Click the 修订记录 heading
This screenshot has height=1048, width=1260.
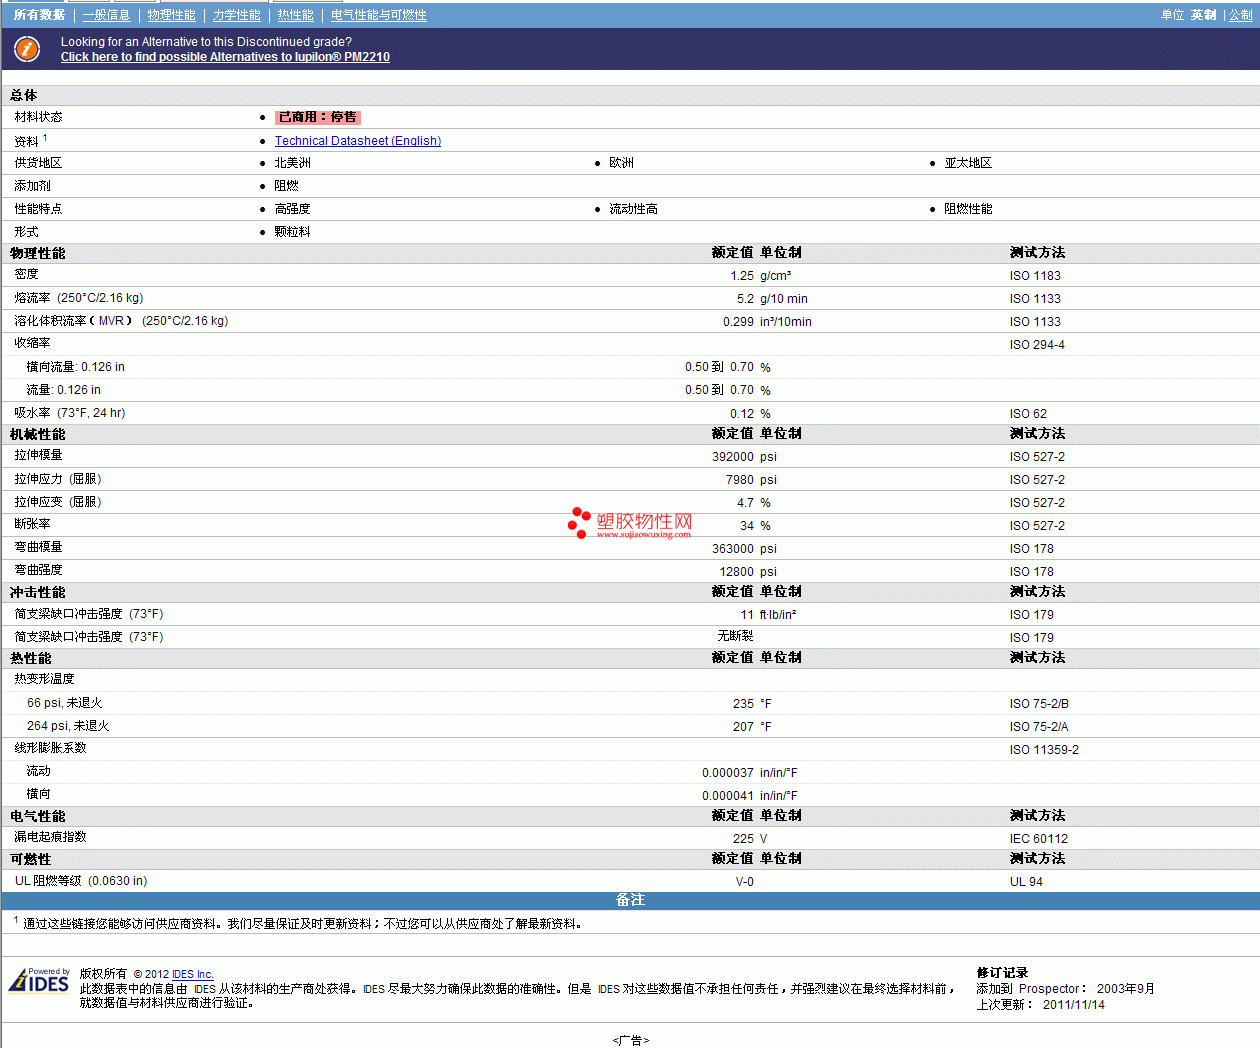1002,973
